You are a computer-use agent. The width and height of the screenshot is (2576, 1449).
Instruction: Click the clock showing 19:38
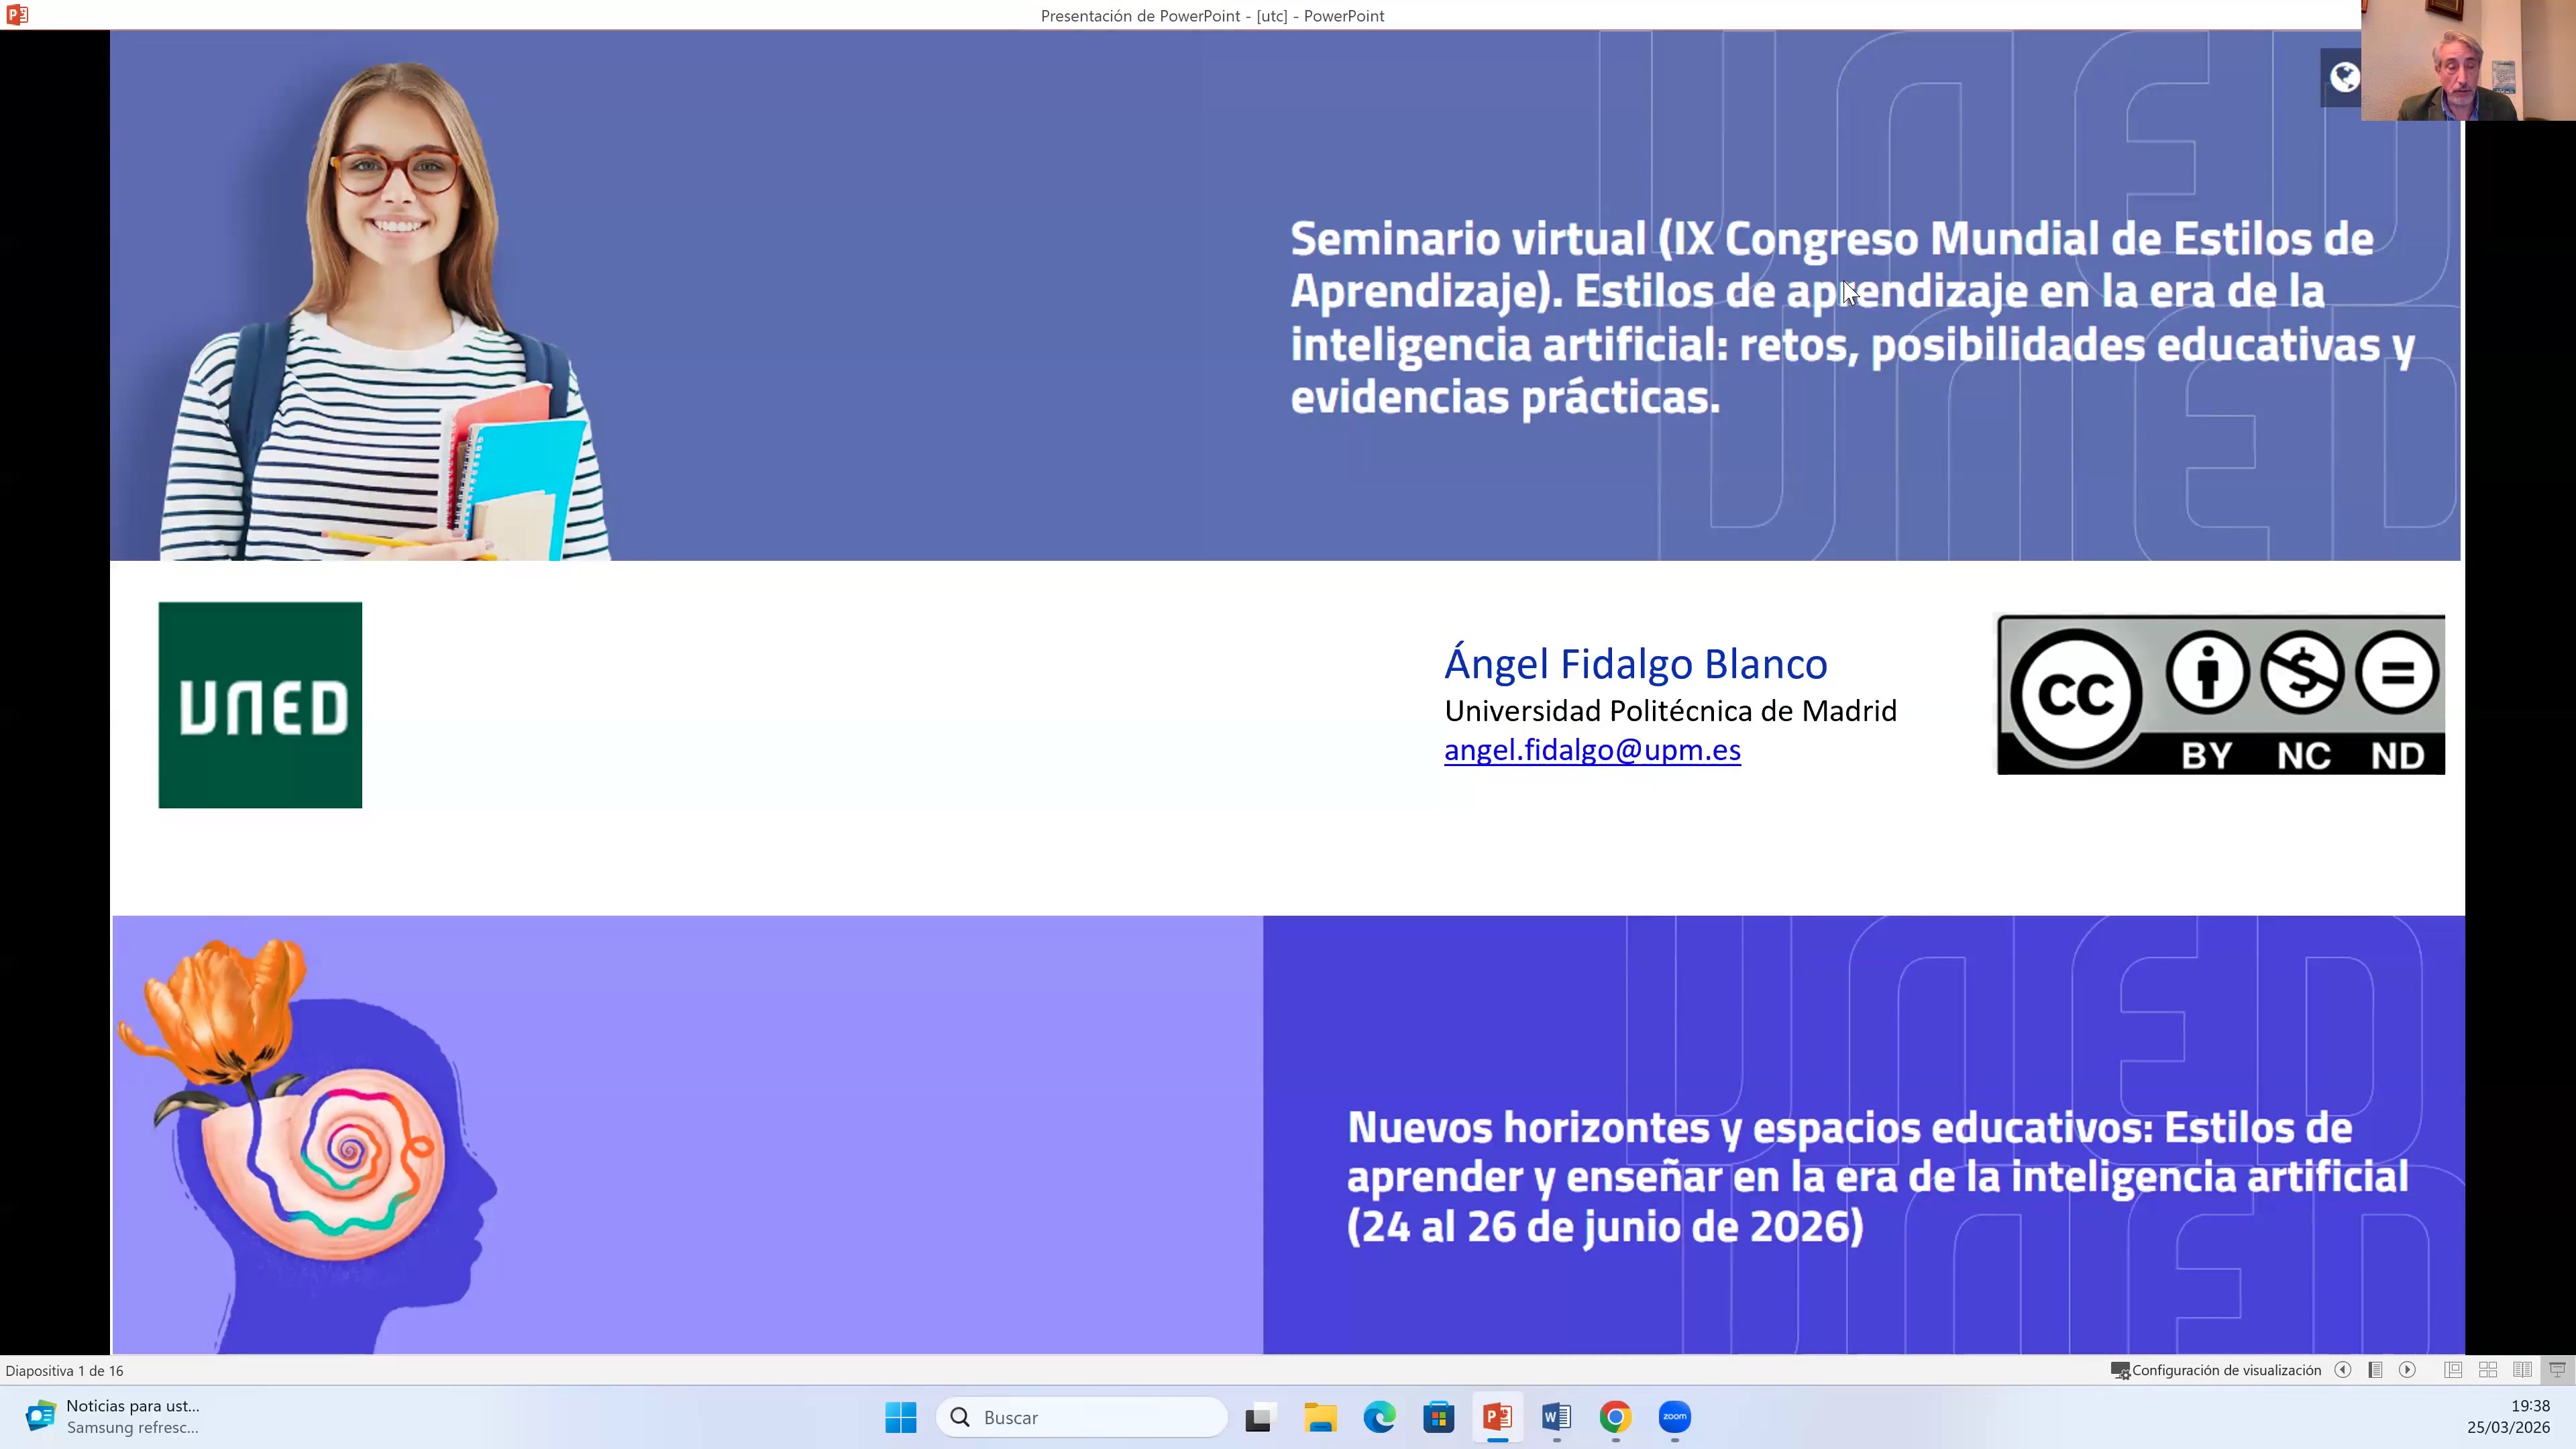tap(2529, 1406)
